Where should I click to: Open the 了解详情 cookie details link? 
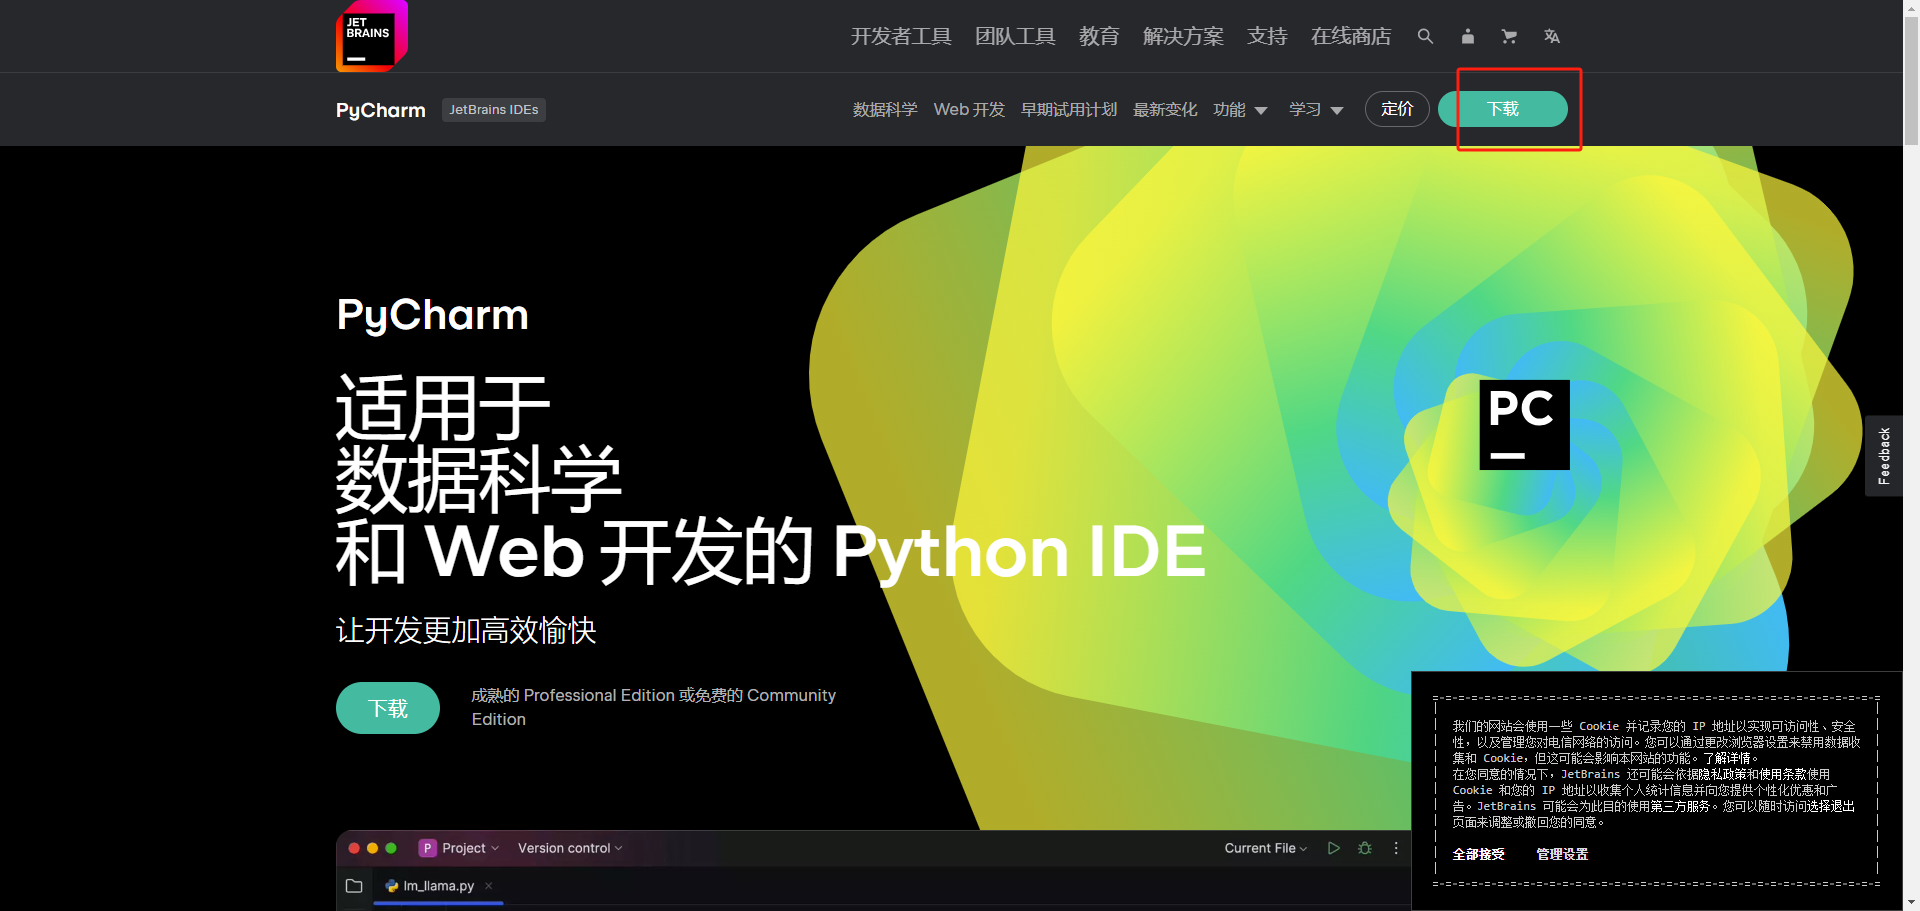tap(1727, 758)
